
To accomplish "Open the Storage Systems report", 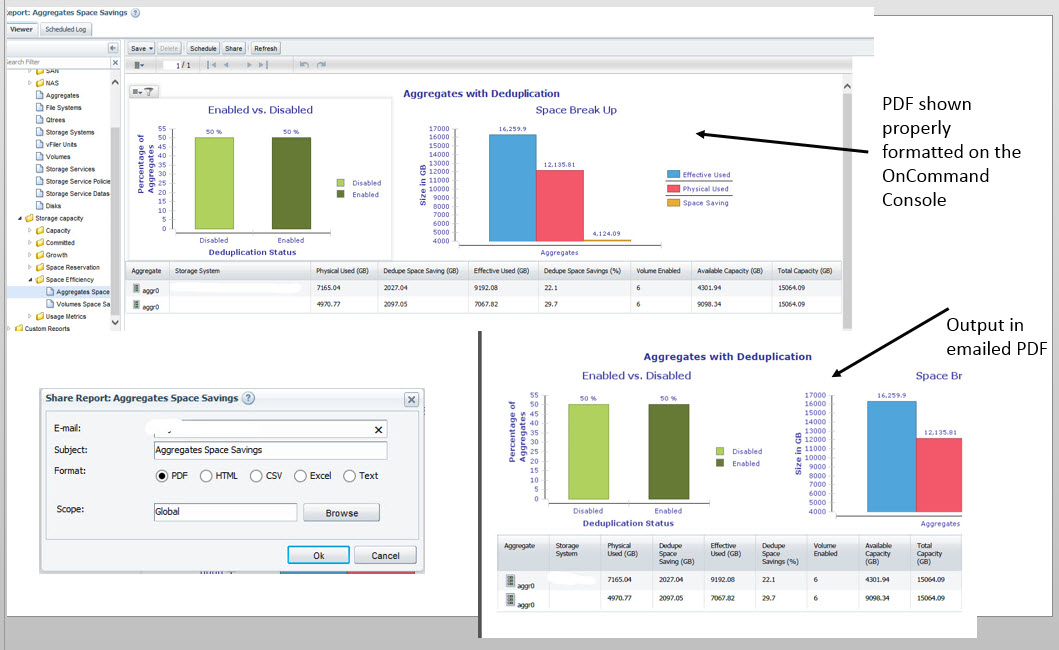I will [x=65, y=132].
